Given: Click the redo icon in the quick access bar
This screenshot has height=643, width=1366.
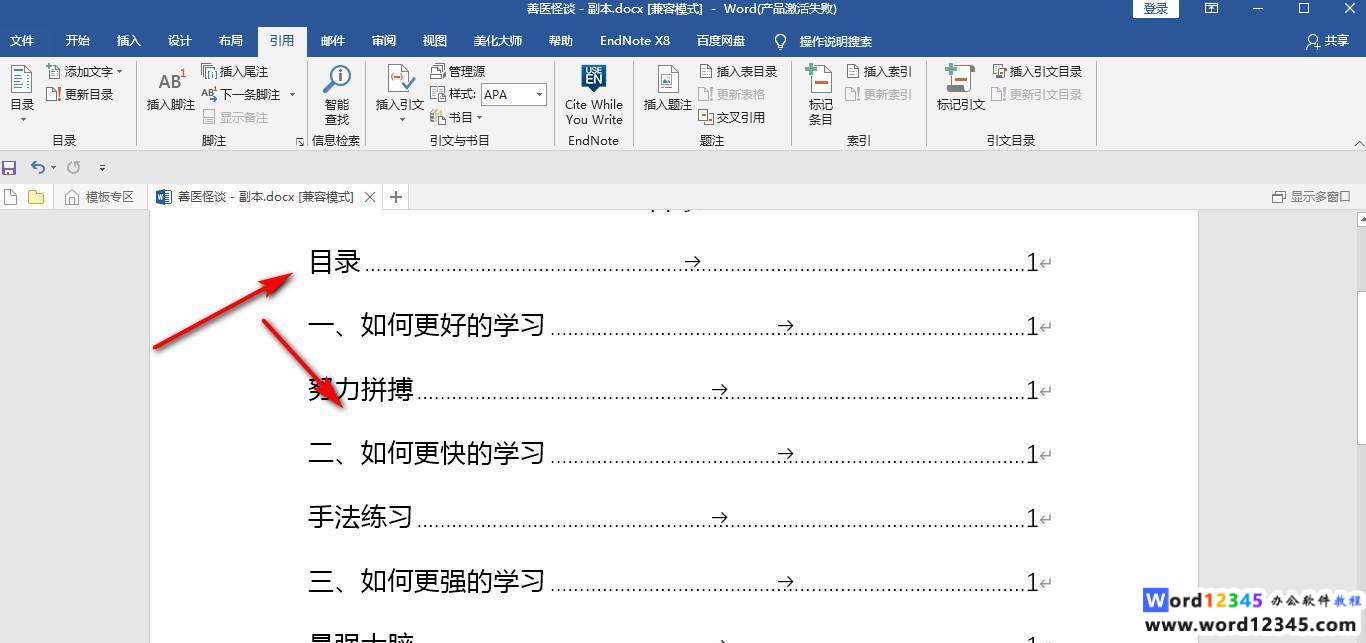Looking at the screenshot, I should 74,167.
